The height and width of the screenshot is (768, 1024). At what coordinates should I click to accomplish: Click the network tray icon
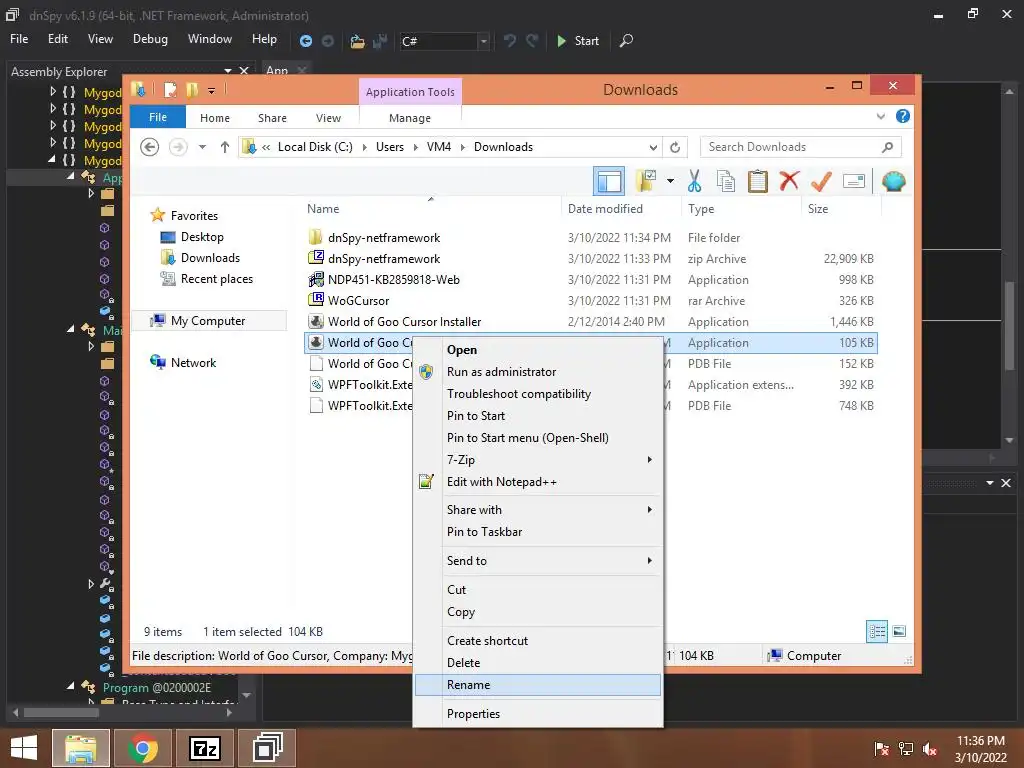(906, 749)
